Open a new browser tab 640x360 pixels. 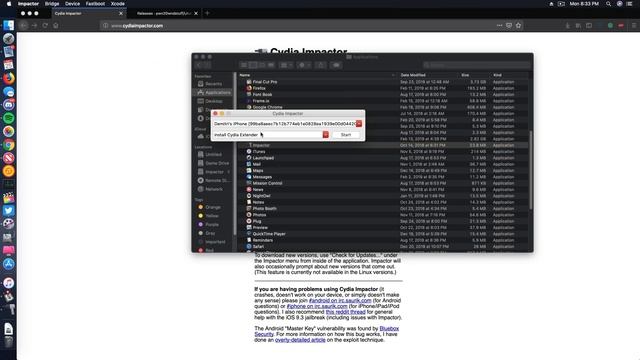(207, 13)
